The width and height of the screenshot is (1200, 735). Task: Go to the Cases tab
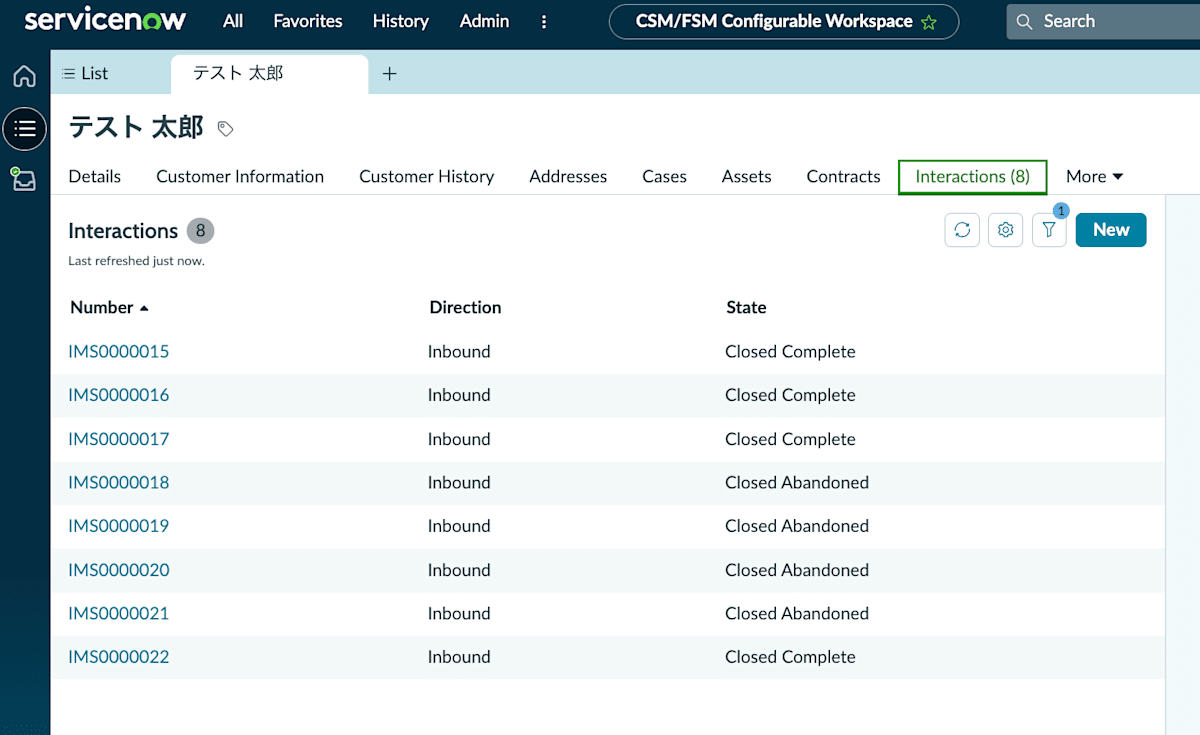click(x=664, y=177)
